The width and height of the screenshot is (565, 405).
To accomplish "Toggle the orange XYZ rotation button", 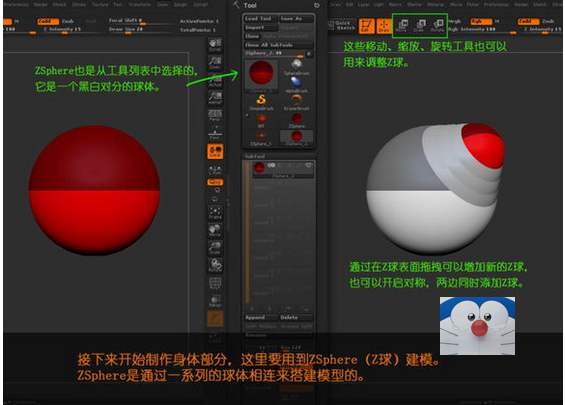I will click(215, 182).
